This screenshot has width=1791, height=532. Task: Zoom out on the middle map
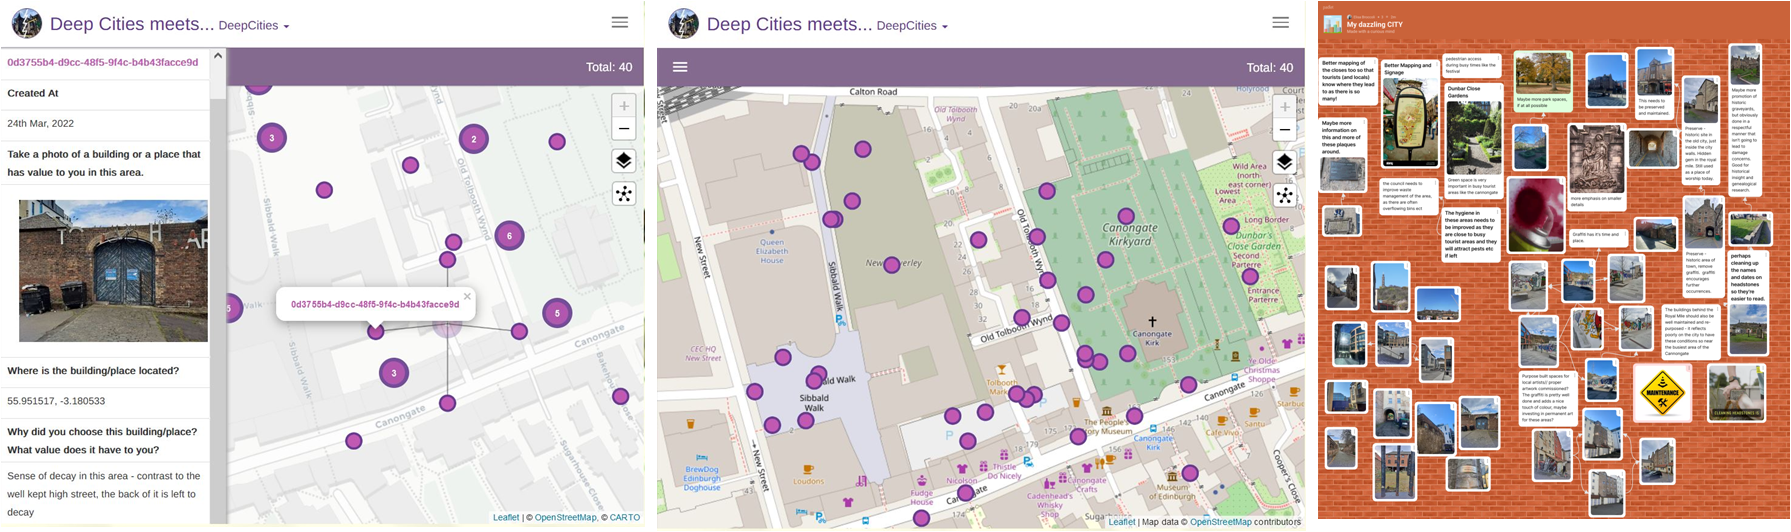[x=1285, y=129]
